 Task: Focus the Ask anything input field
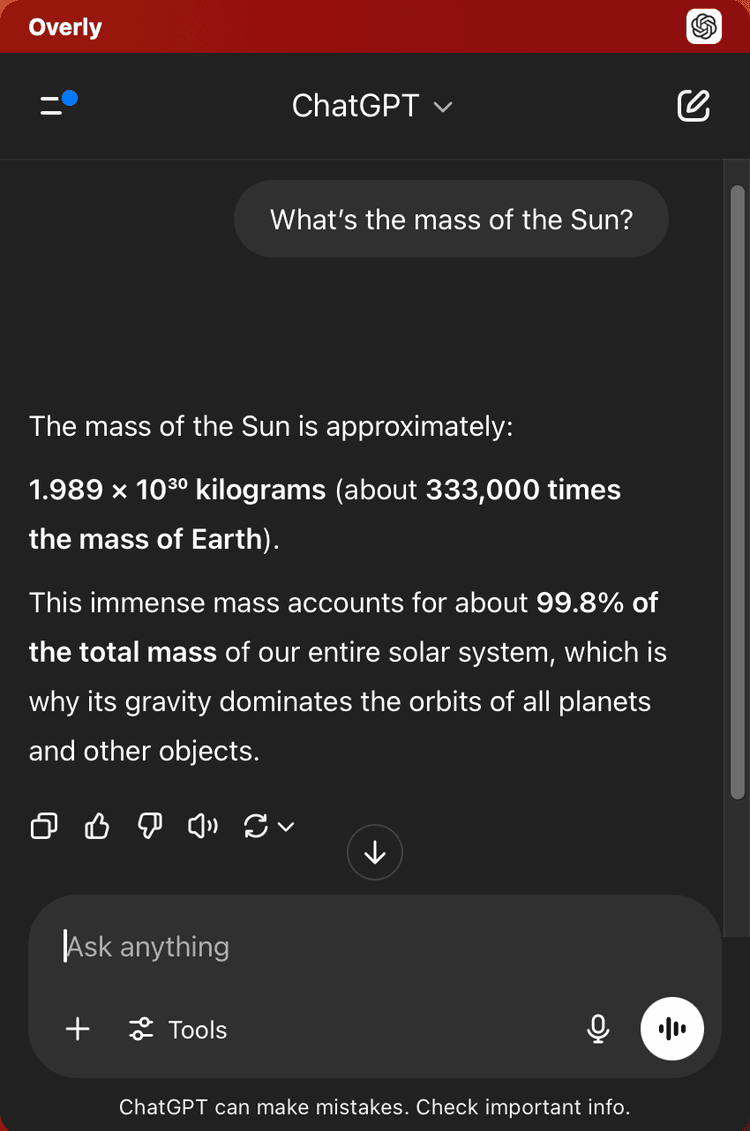pos(375,946)
